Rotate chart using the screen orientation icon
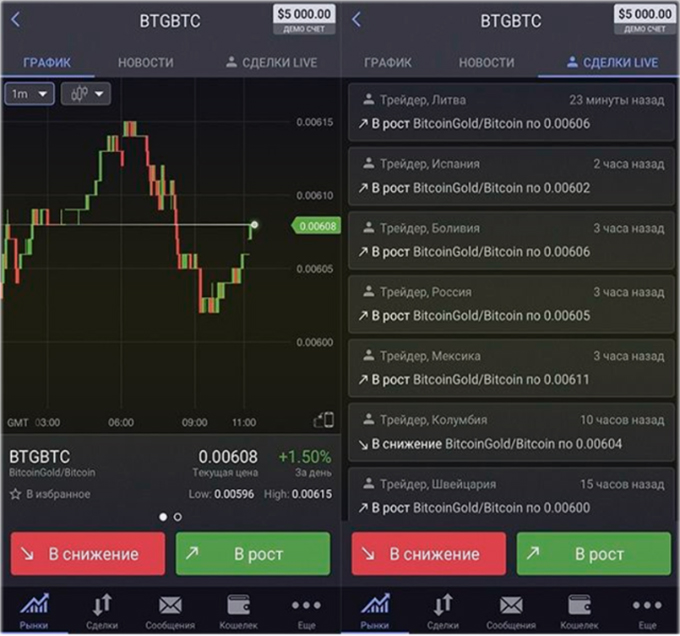 click(x=323, y=420)
